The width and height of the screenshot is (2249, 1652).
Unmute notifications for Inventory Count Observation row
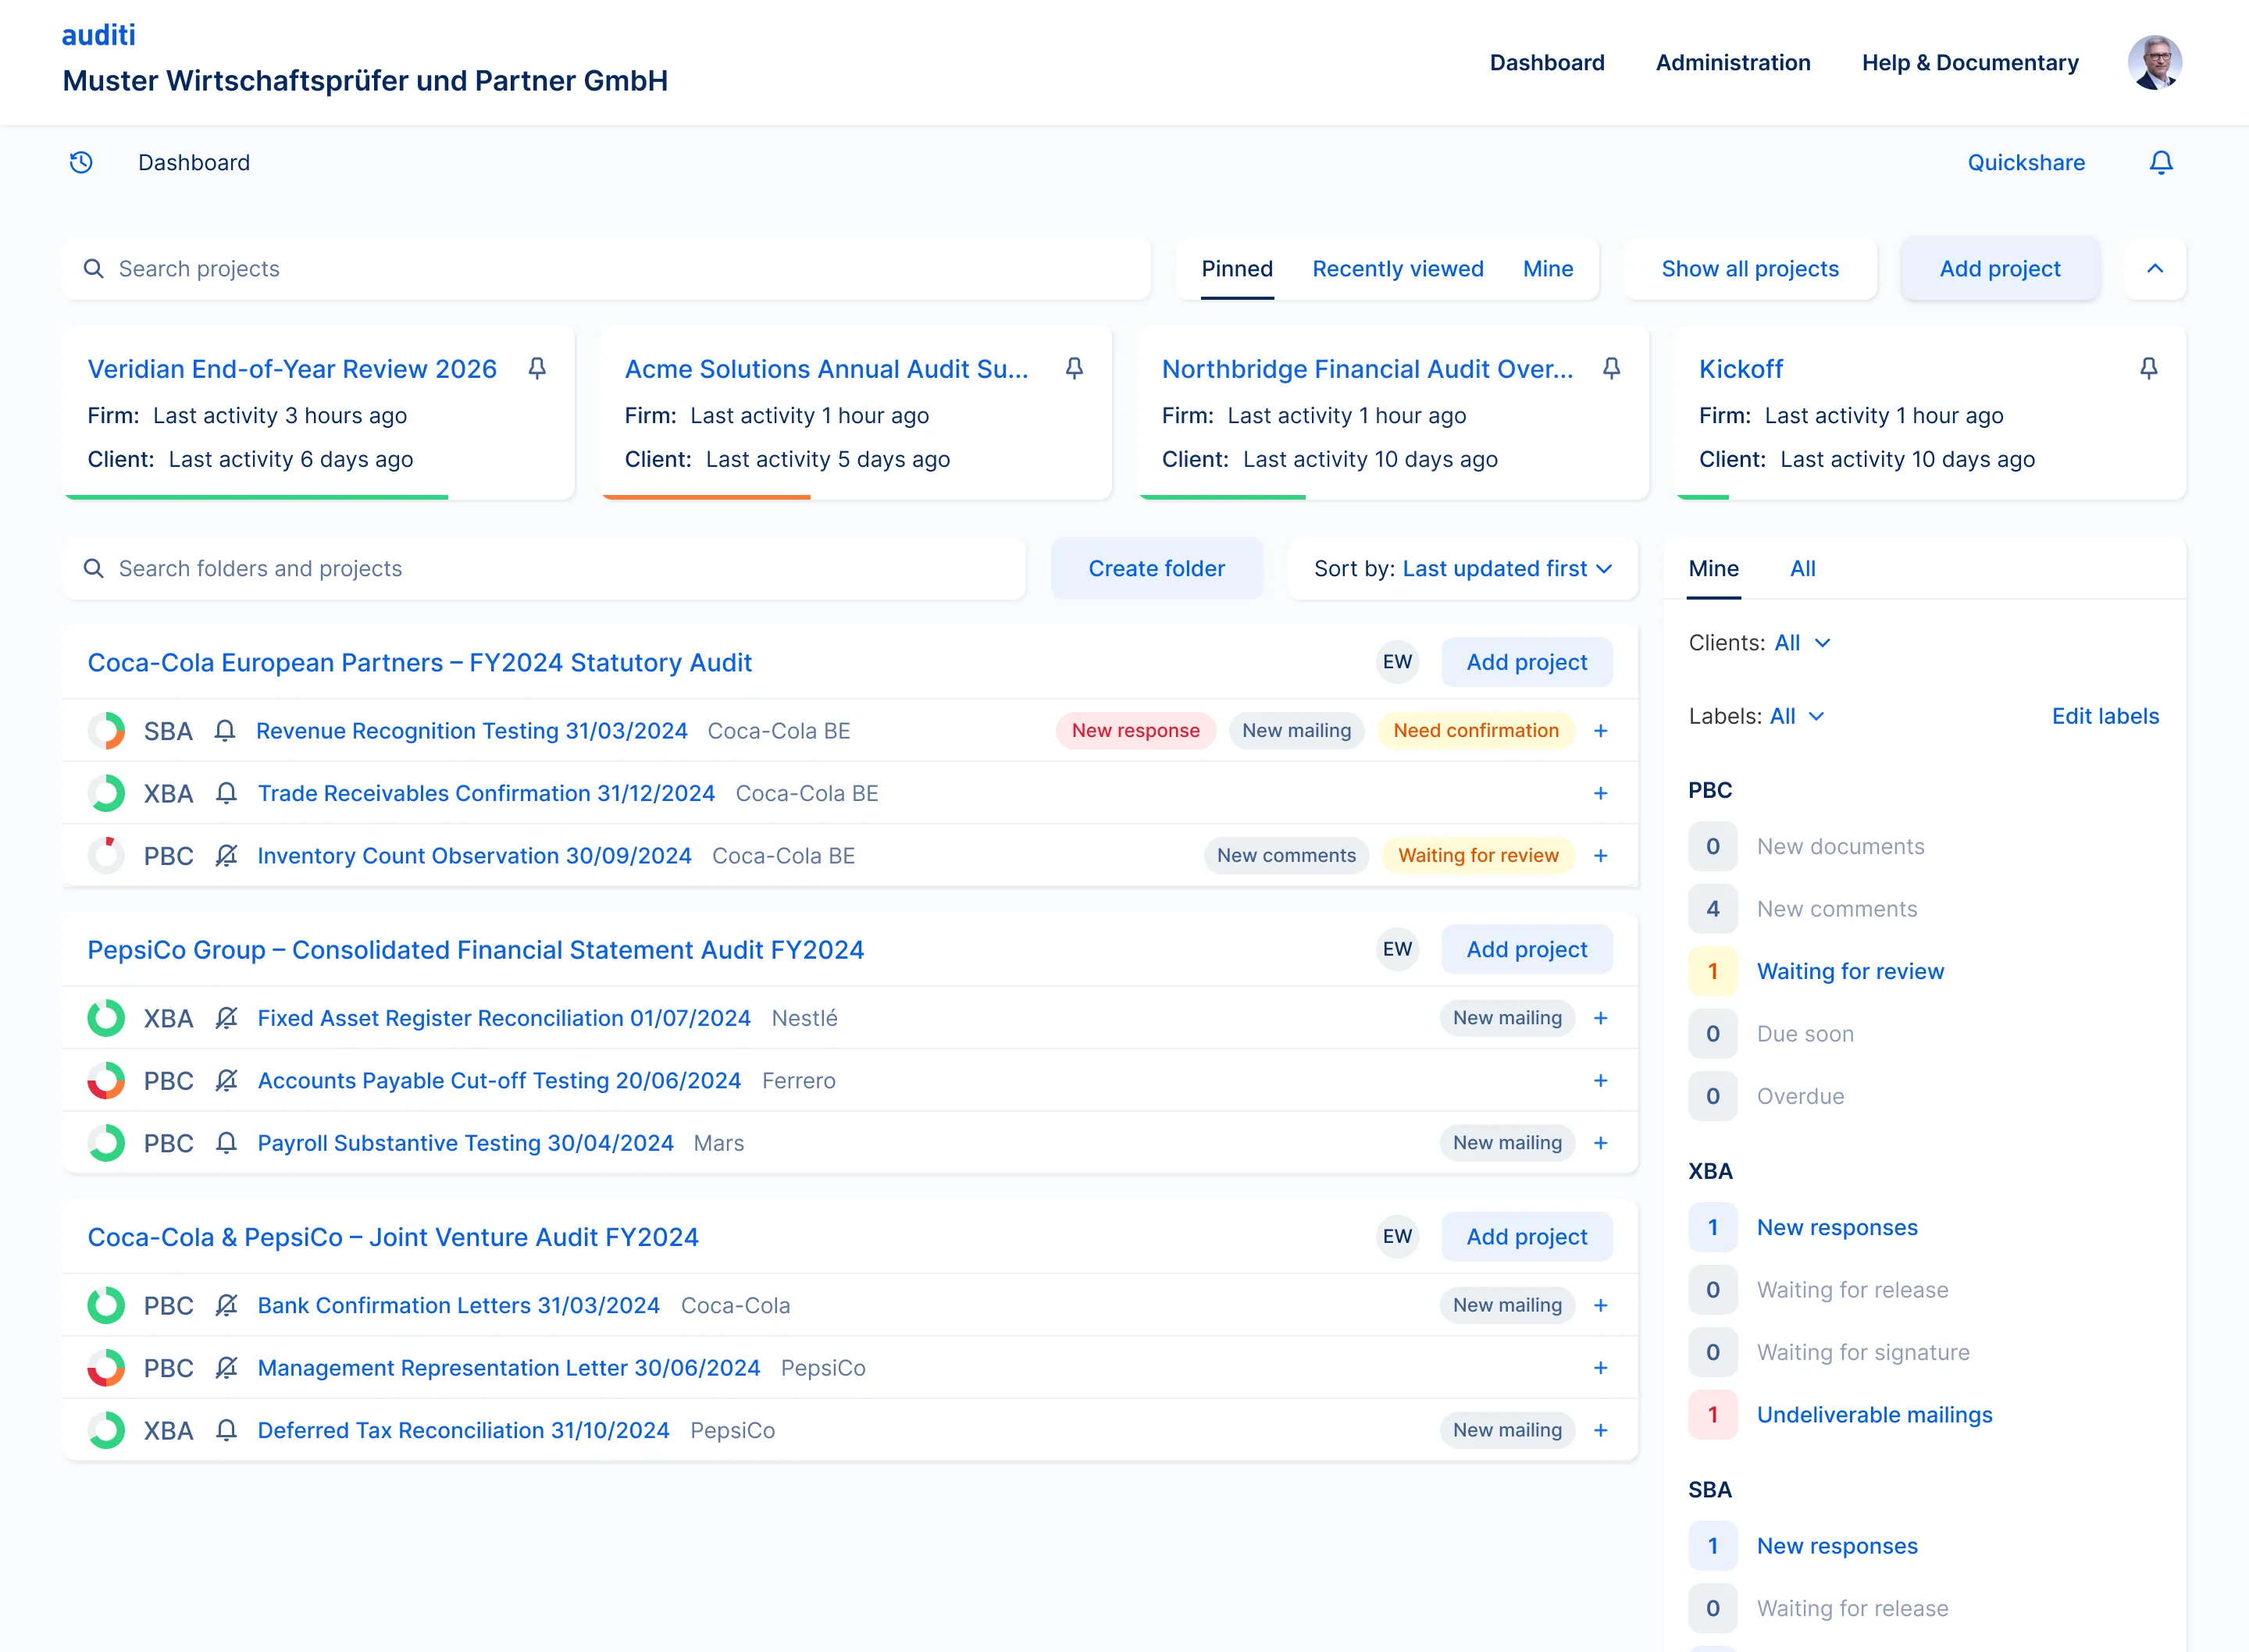click(x=226, y=856)
